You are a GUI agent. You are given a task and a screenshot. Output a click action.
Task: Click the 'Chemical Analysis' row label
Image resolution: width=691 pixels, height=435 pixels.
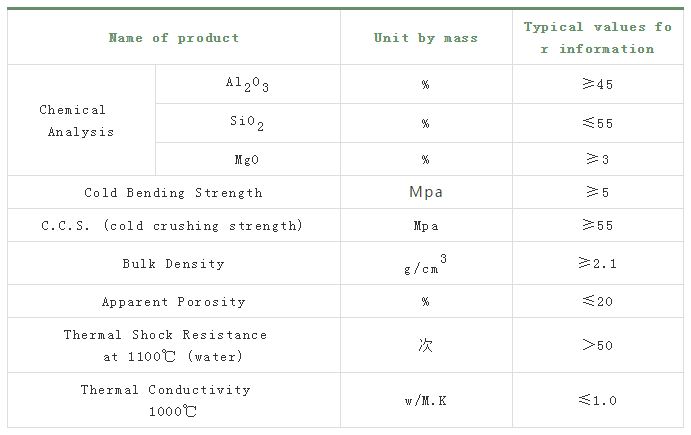[x=77, y=121]
